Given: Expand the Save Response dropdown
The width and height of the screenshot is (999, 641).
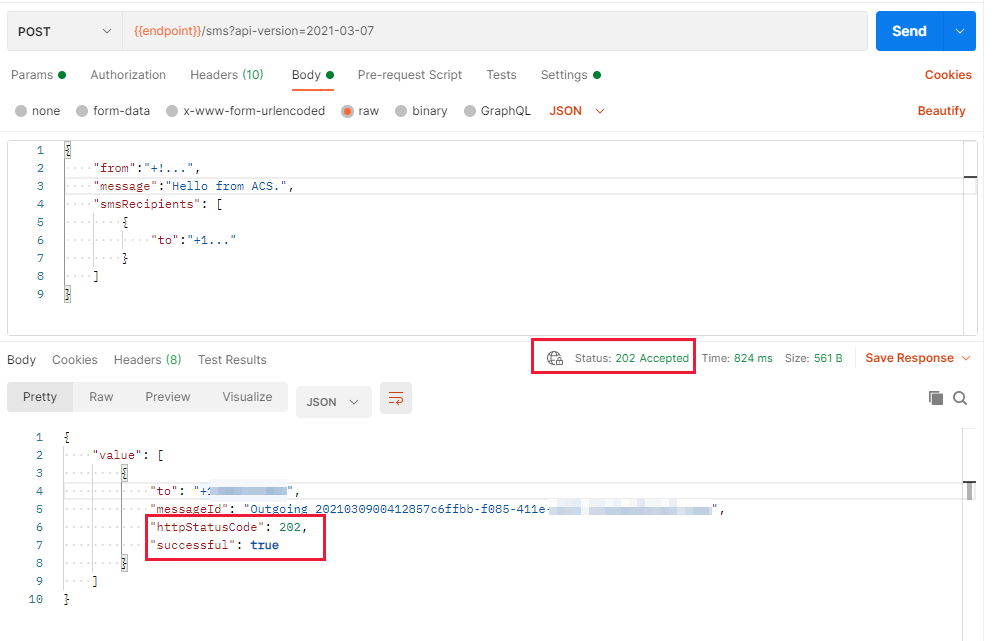Looking at the screenshot, I should pos(966,358).
